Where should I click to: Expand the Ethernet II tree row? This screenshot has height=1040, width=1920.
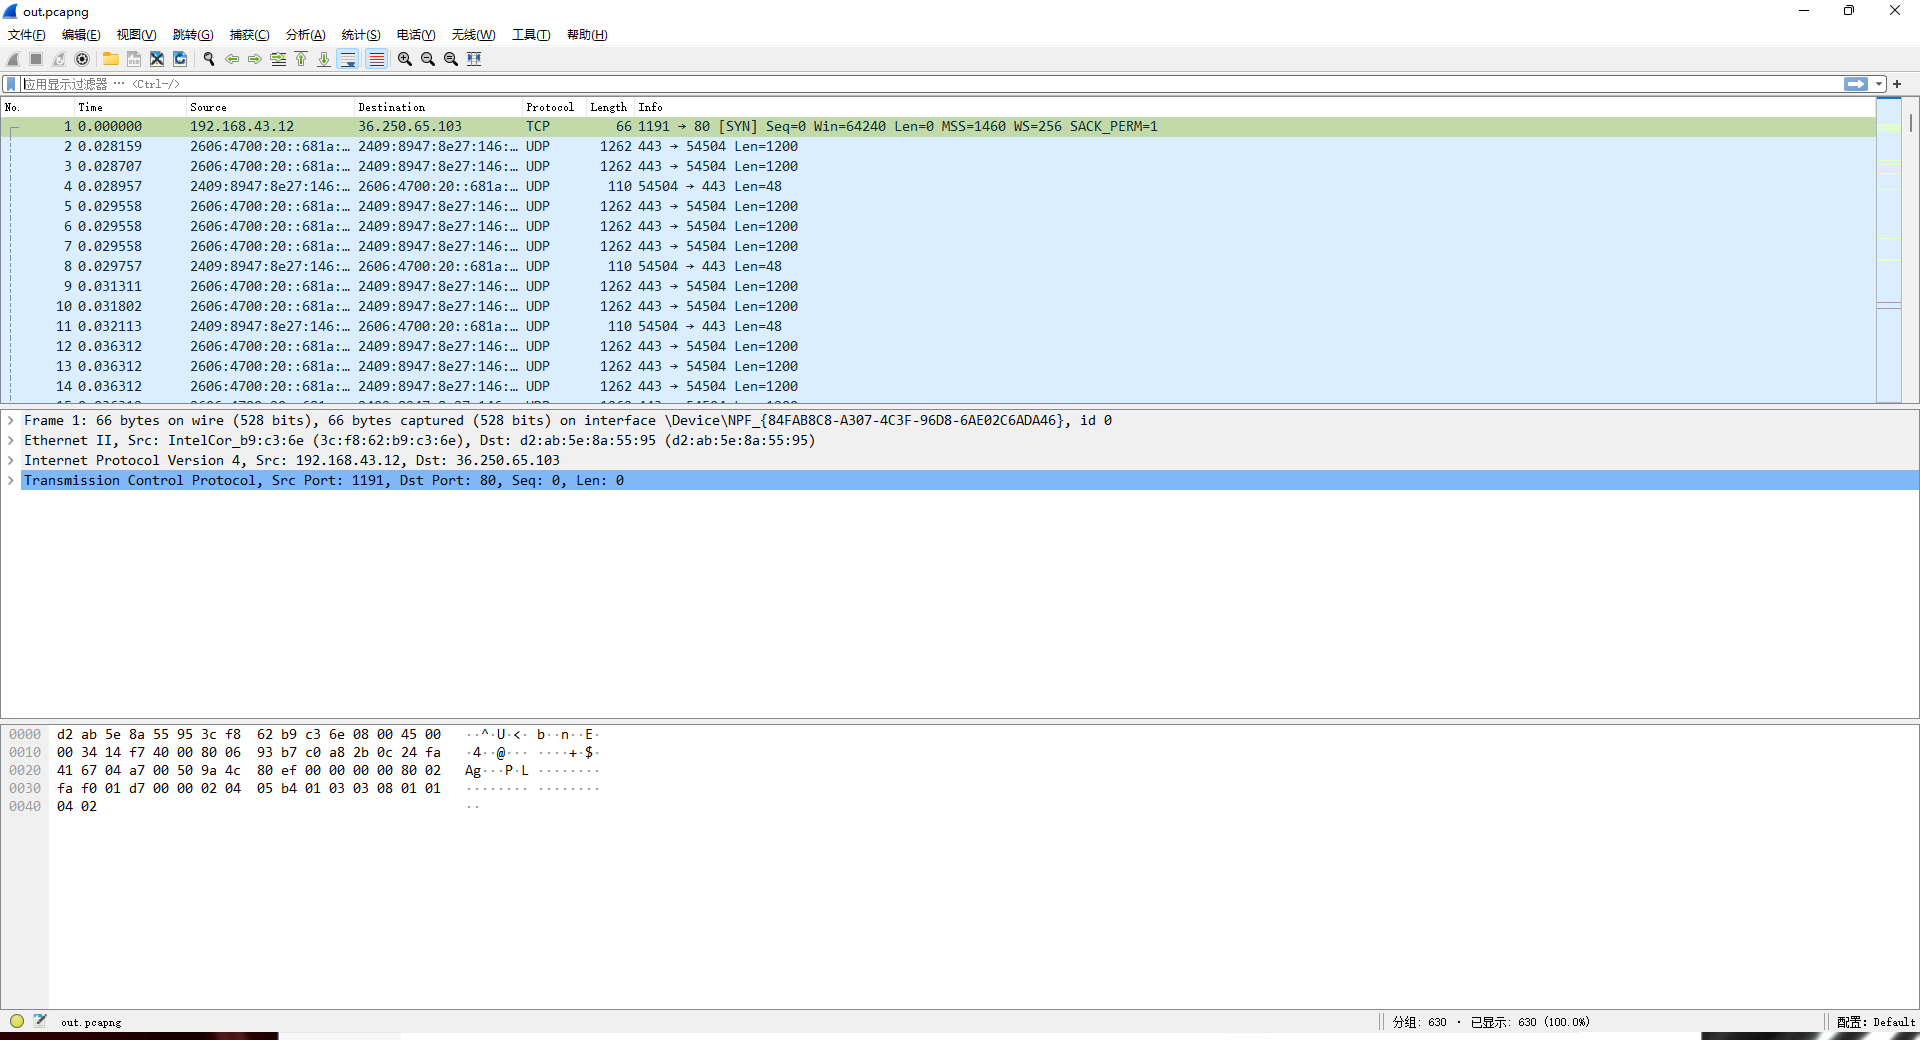point(11,441)
